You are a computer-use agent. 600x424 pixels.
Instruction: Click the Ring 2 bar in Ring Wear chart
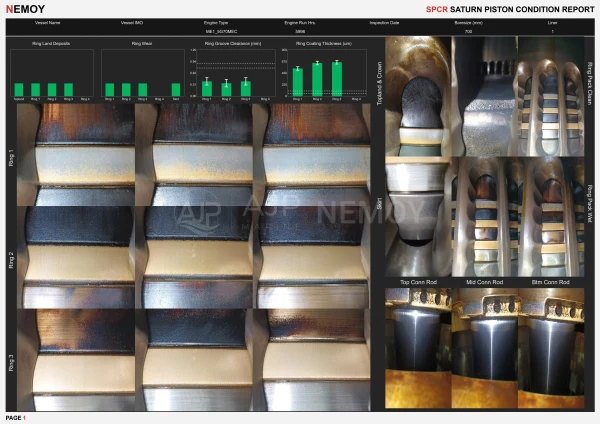pyautogui.click(x=126, y=90)
